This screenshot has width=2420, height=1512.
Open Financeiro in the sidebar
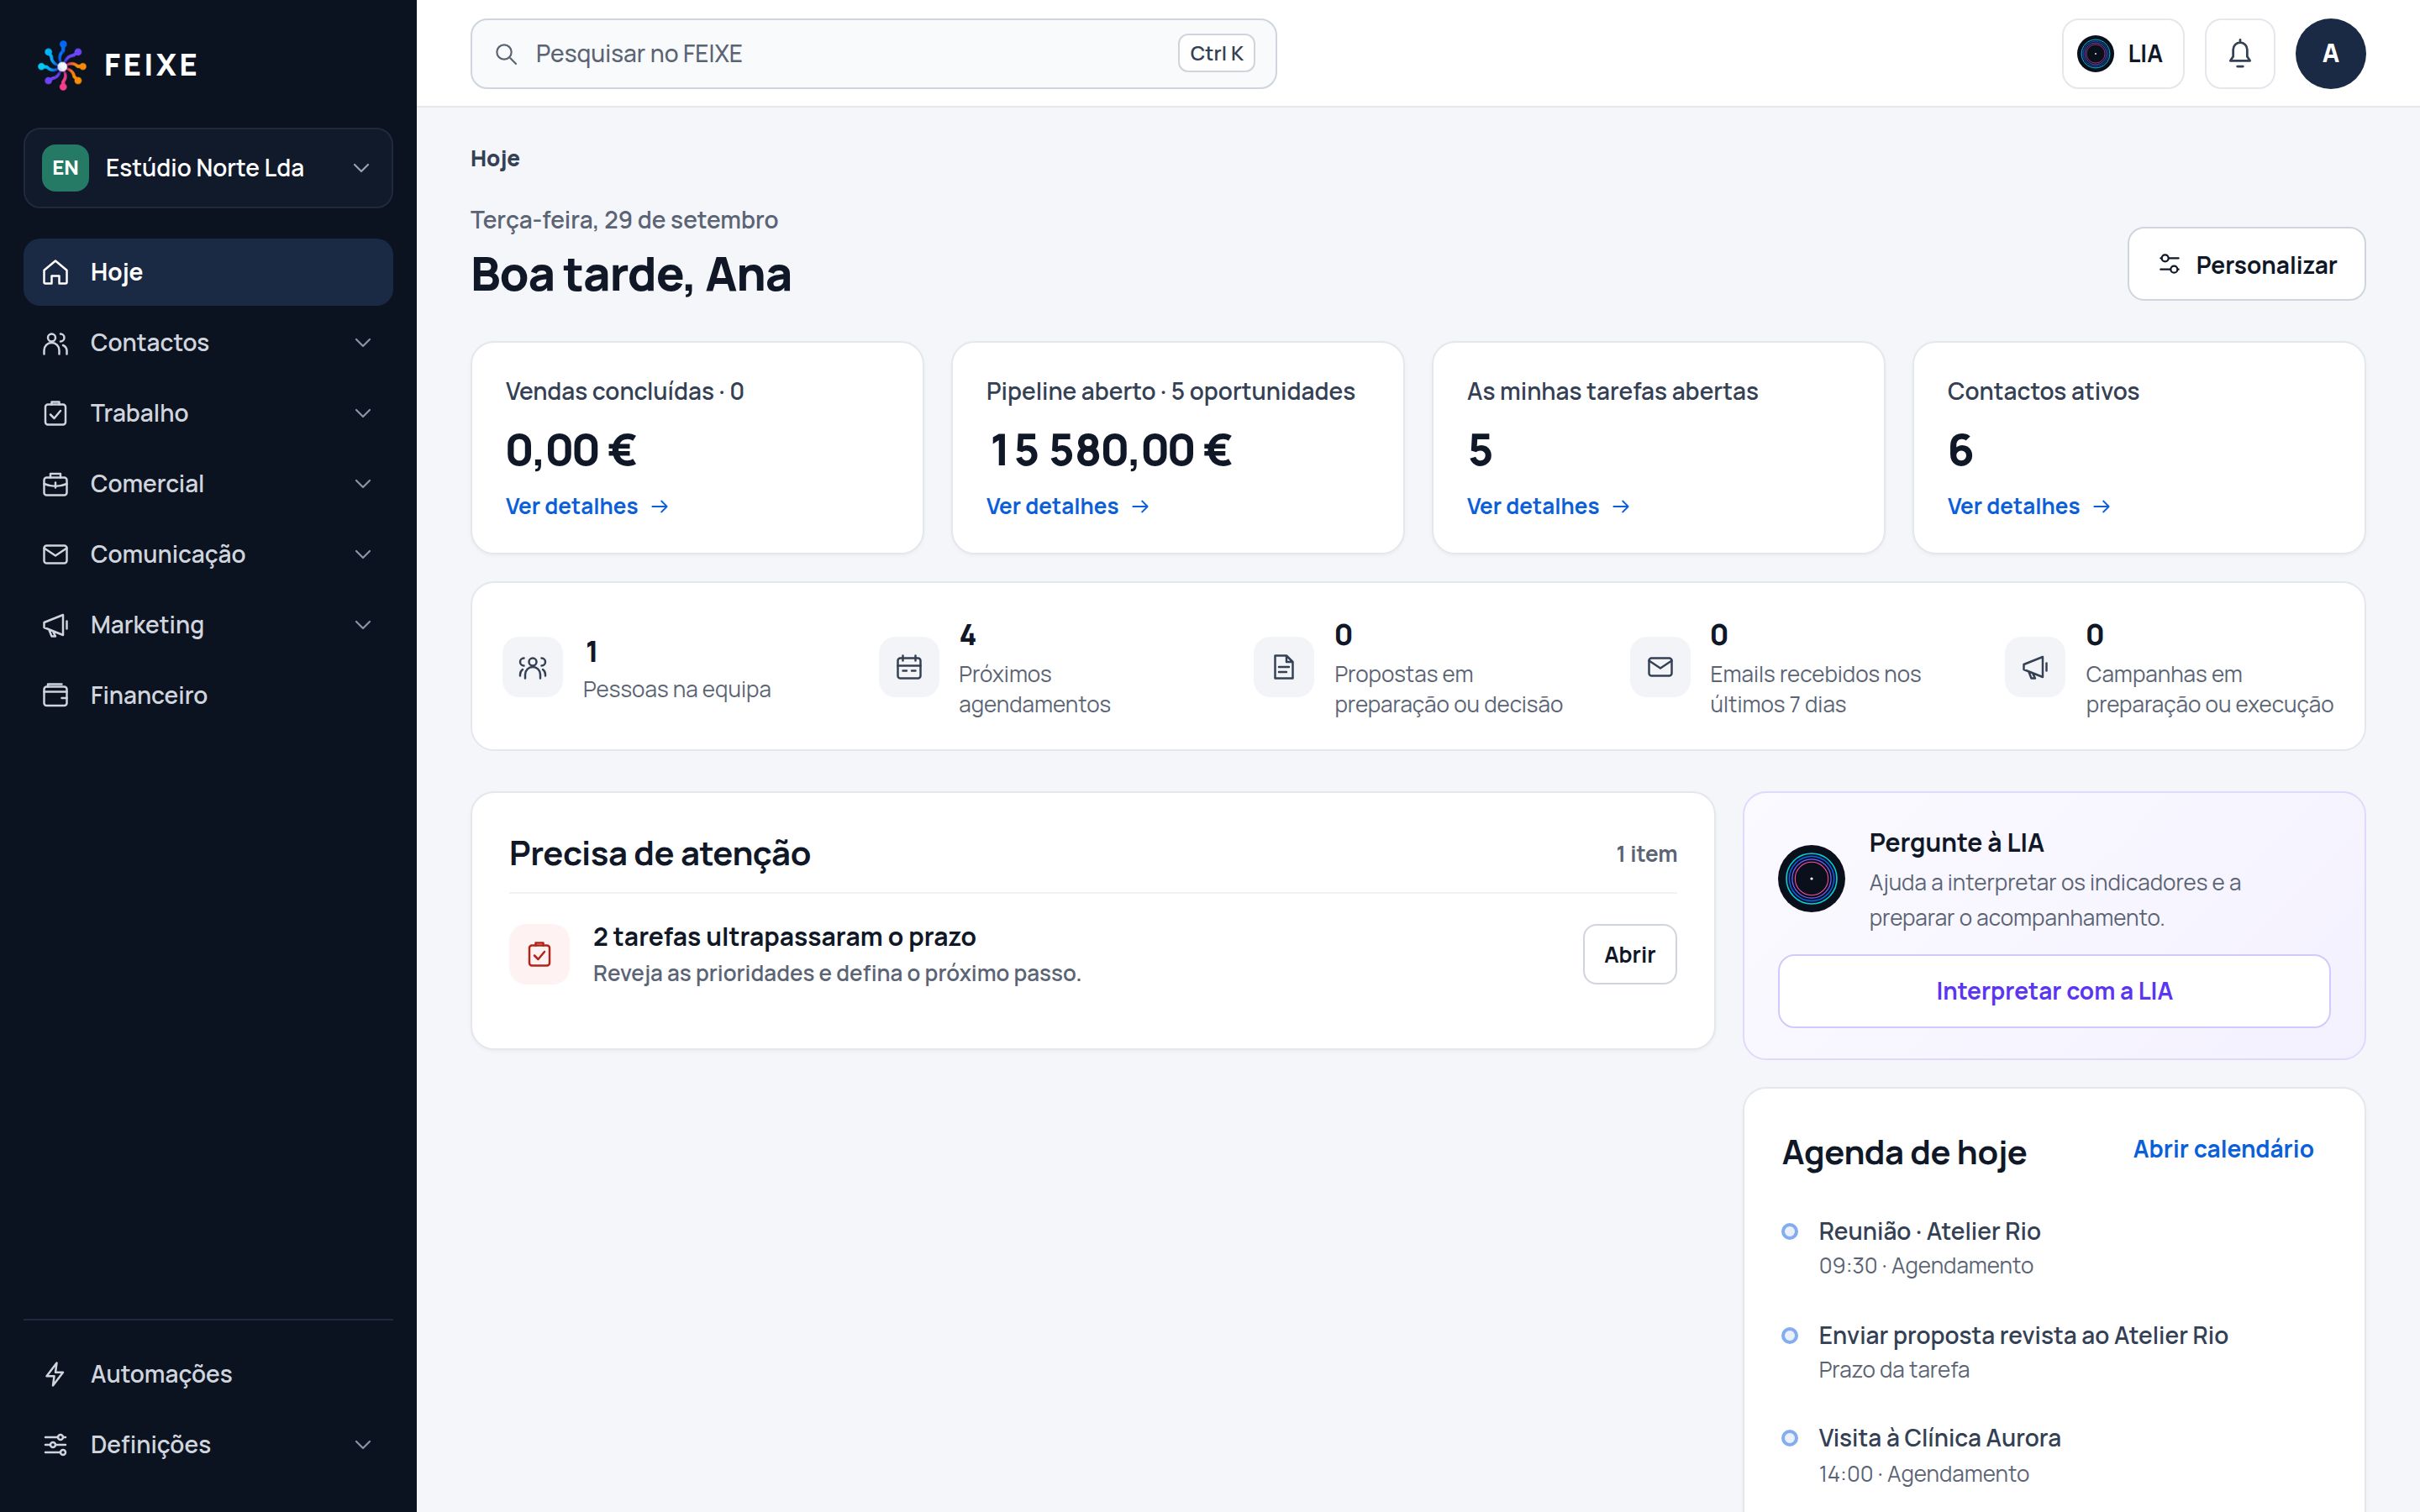click(x=208, y=695)
